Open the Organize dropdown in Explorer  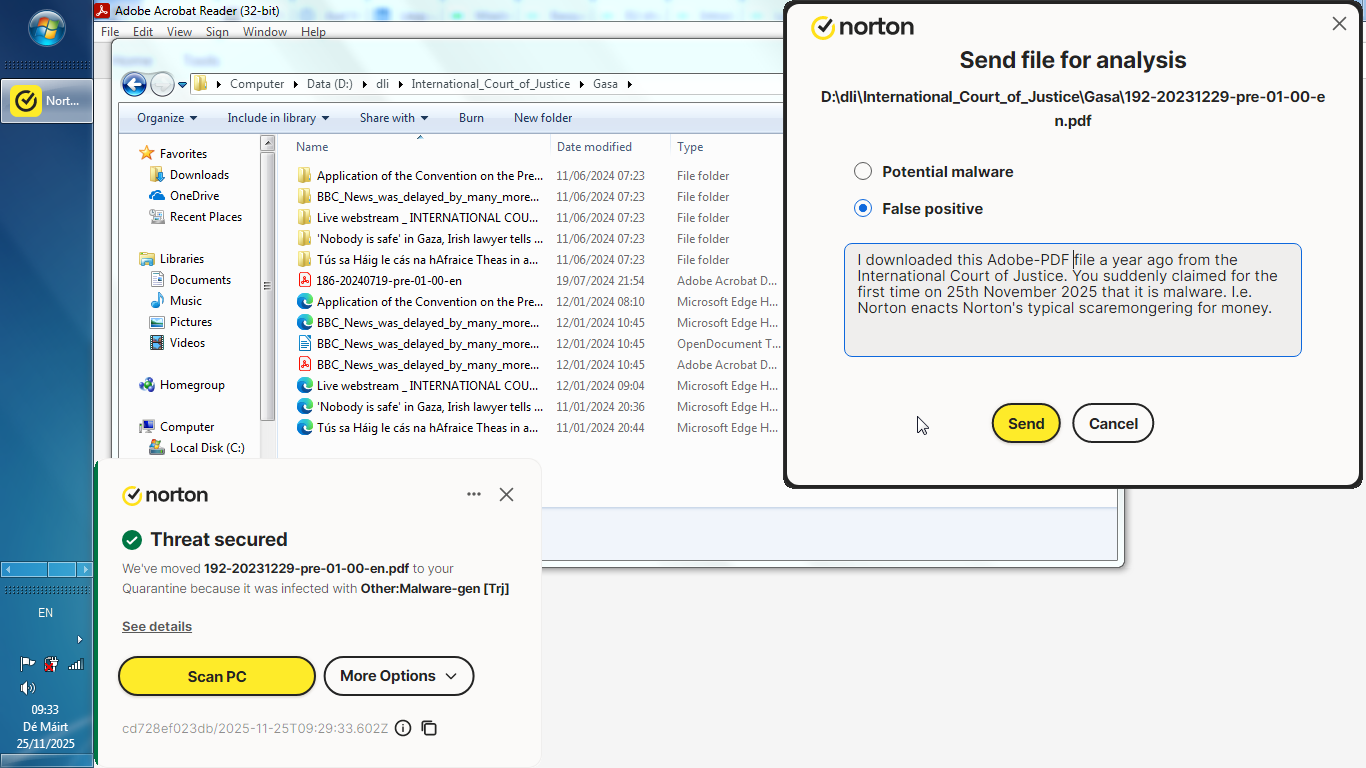(x=167, y=118)
